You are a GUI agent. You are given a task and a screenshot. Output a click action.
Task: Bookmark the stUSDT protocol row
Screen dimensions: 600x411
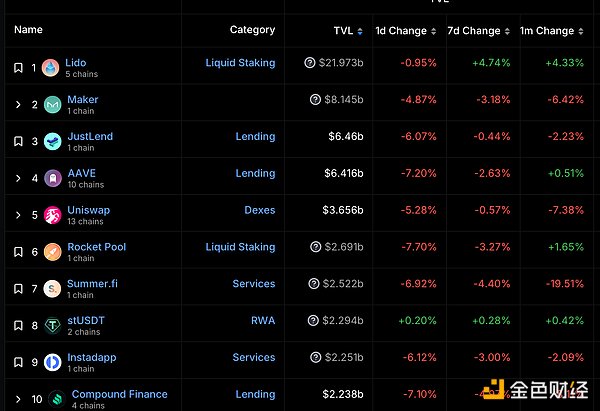(18, 325)
